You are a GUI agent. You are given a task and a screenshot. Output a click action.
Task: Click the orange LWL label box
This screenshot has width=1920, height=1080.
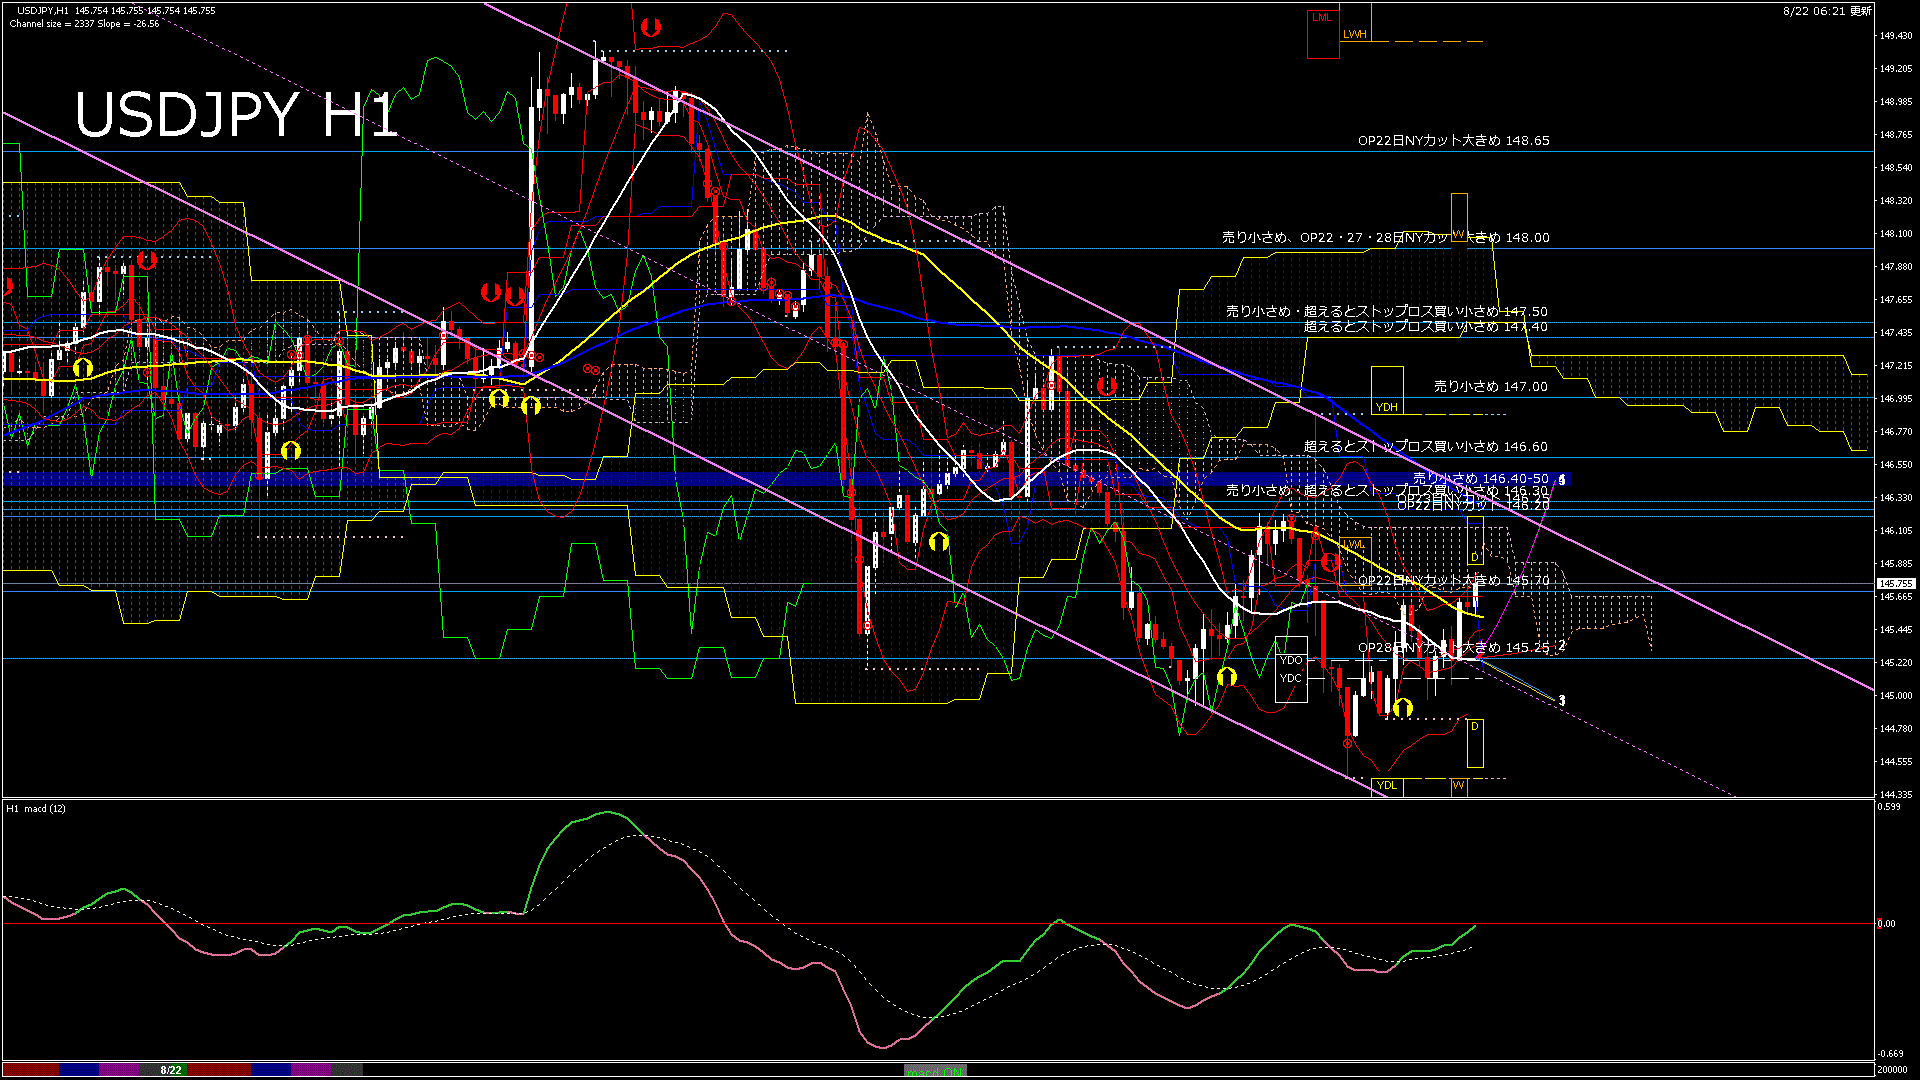1353,545
